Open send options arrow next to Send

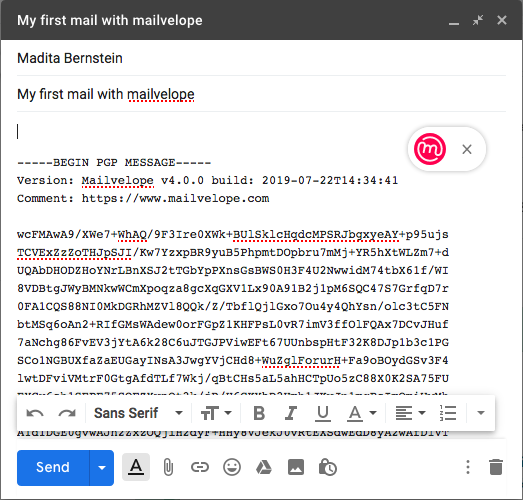[102, 468]
